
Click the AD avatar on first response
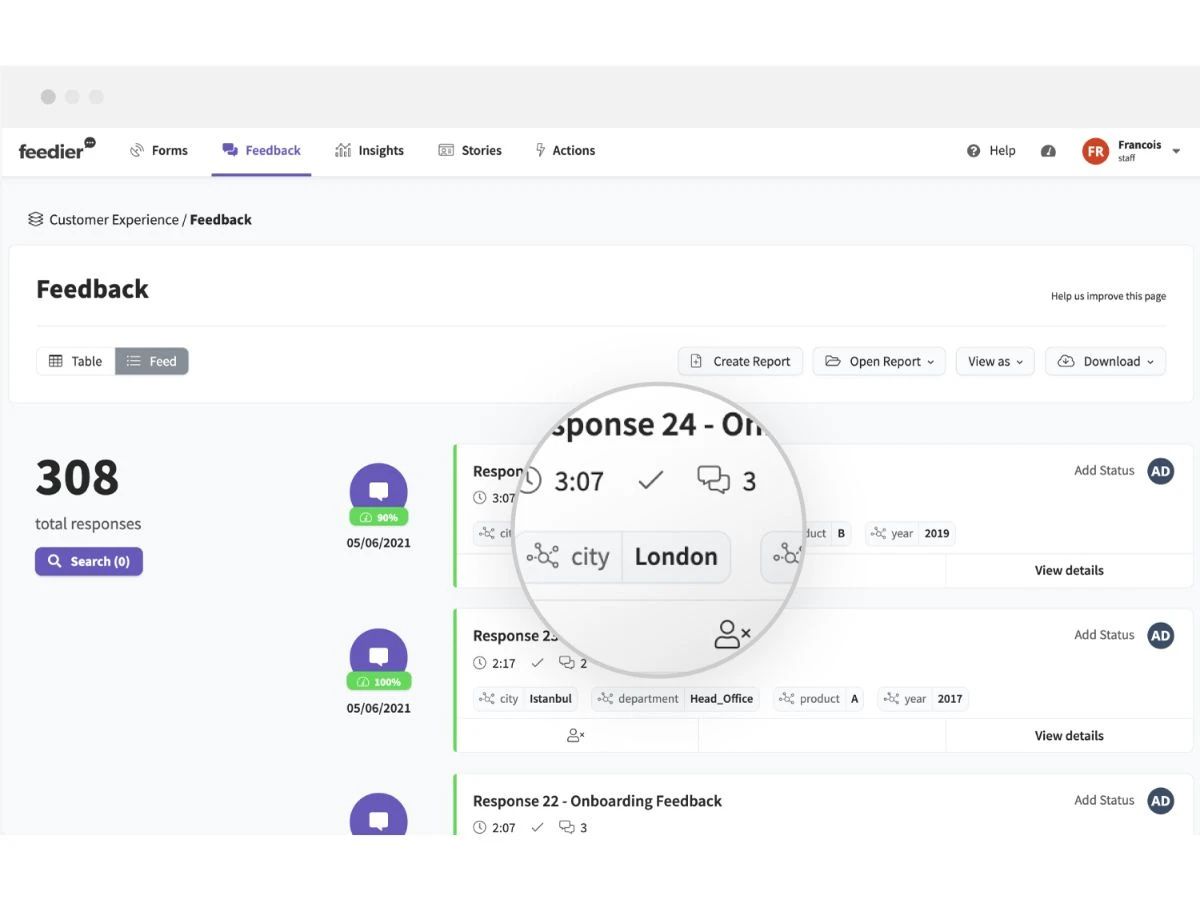click(x=1160, y=471)
